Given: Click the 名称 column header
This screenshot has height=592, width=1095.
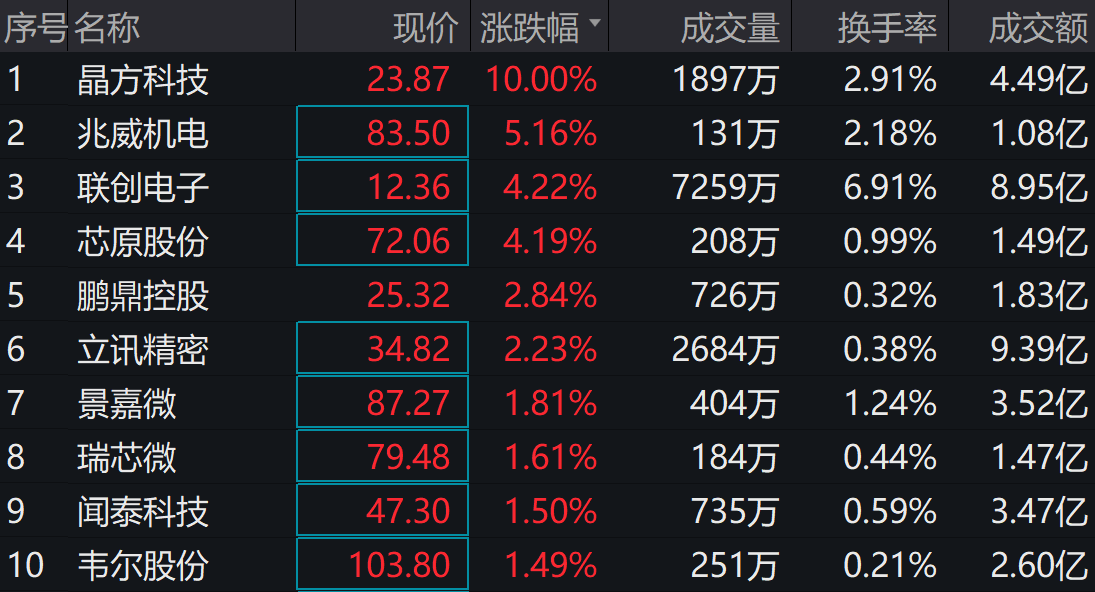Looking at the screenshot, I should tap(107, 27).
